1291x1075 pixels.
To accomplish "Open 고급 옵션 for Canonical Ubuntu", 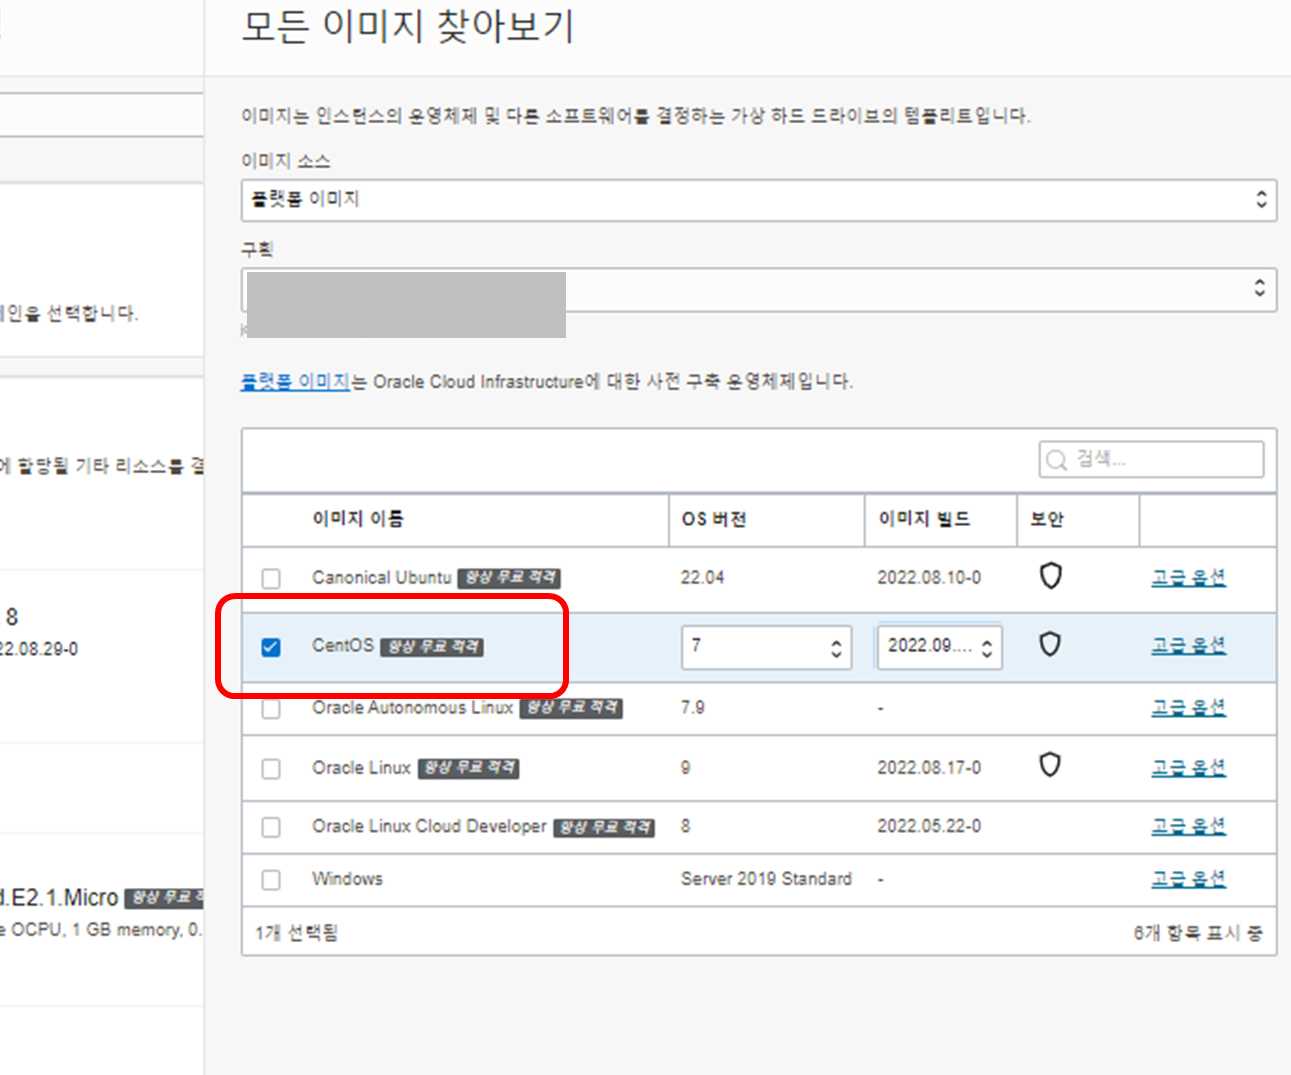I will click(x=1188, y=577).
